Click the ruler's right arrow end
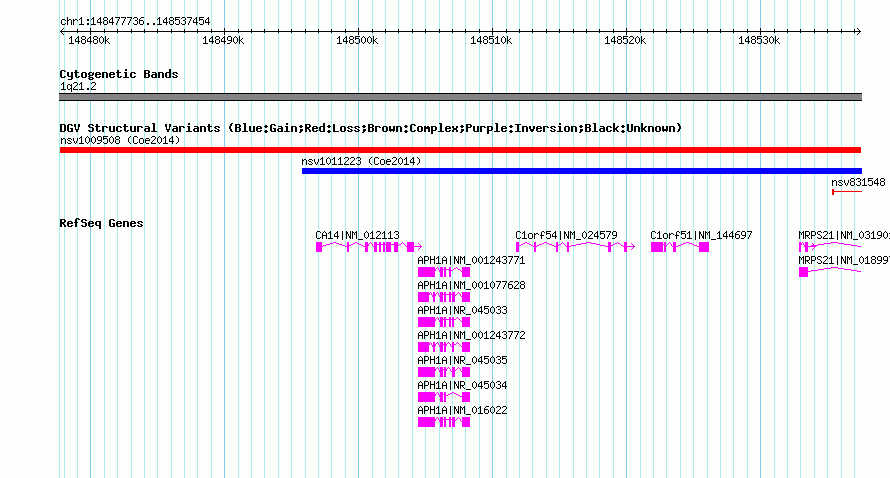This screenshot has height=478, width=890. pos(858,32)
